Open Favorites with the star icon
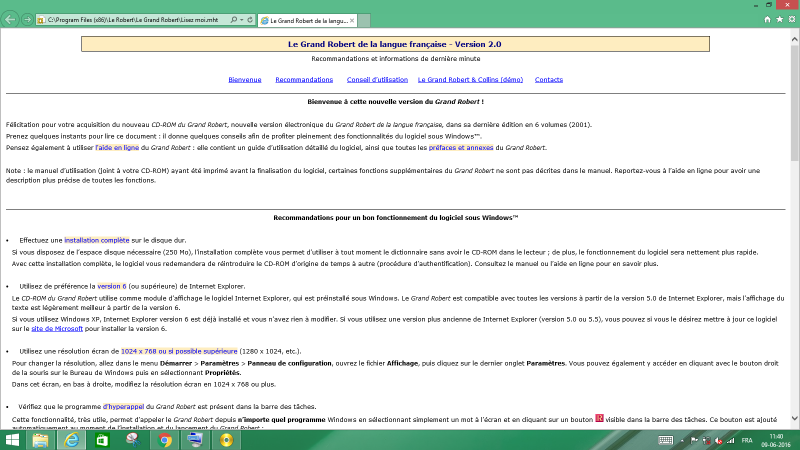This screenshot has height=450, width=800. point(780,19)
